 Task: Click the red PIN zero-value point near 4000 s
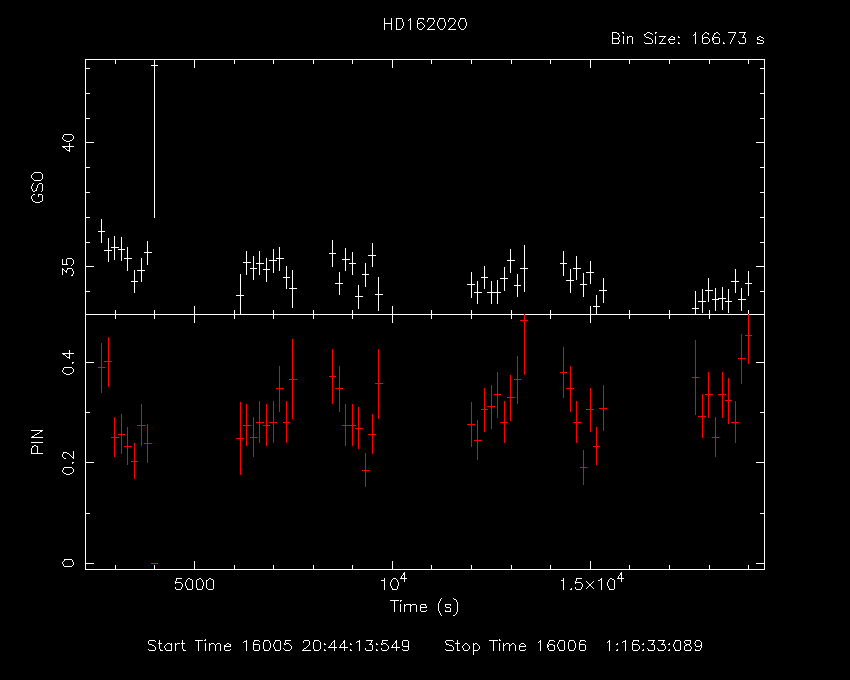coord(154,564)
